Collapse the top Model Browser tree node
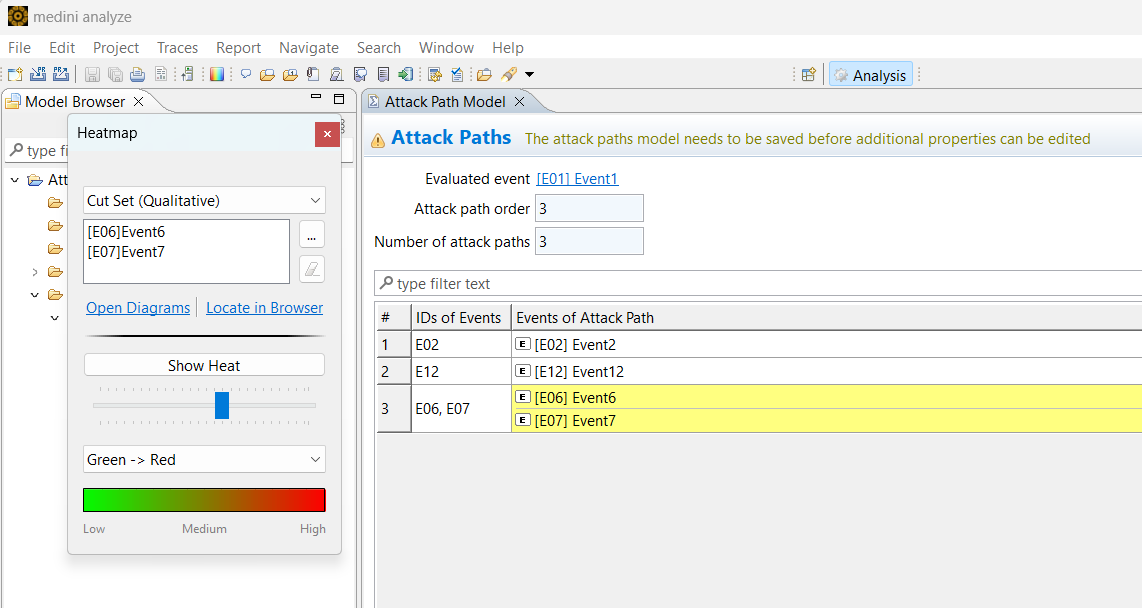The width and height of the screenshot is (1142, 608). (x=15, y=180)
